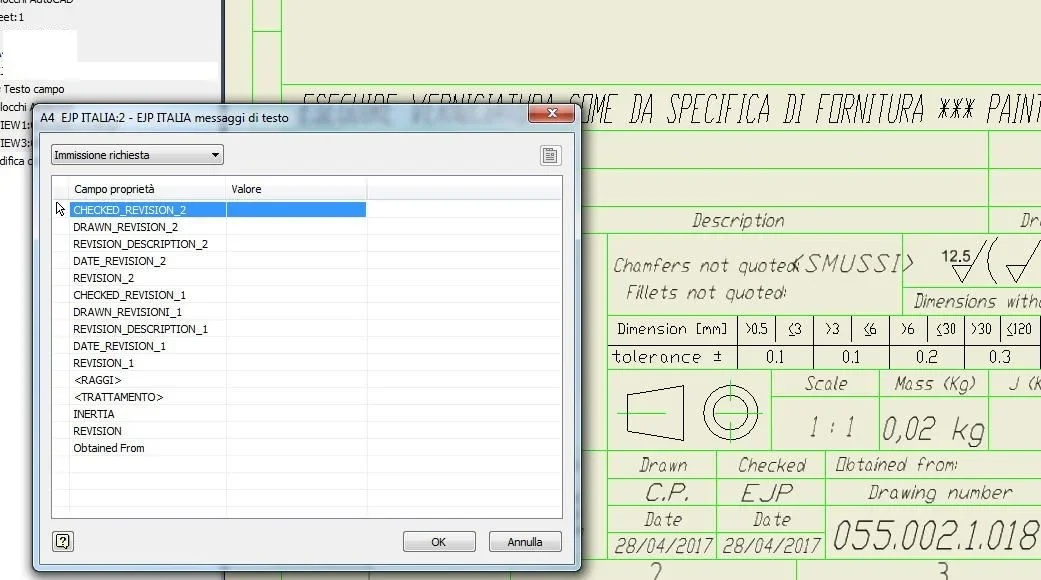The height and width of the screenshot is (580, 1041).
Task: Open the properties list icon at top right
Action: coord(550,155)
